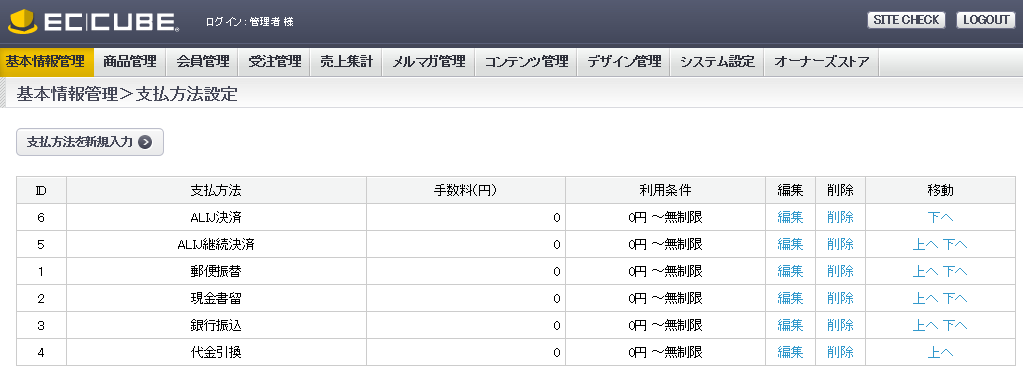The width and height of the screenshot is (1023, 380).
Task: Move 現金書留 down with 下へ
Action: (x=955, y=298)
